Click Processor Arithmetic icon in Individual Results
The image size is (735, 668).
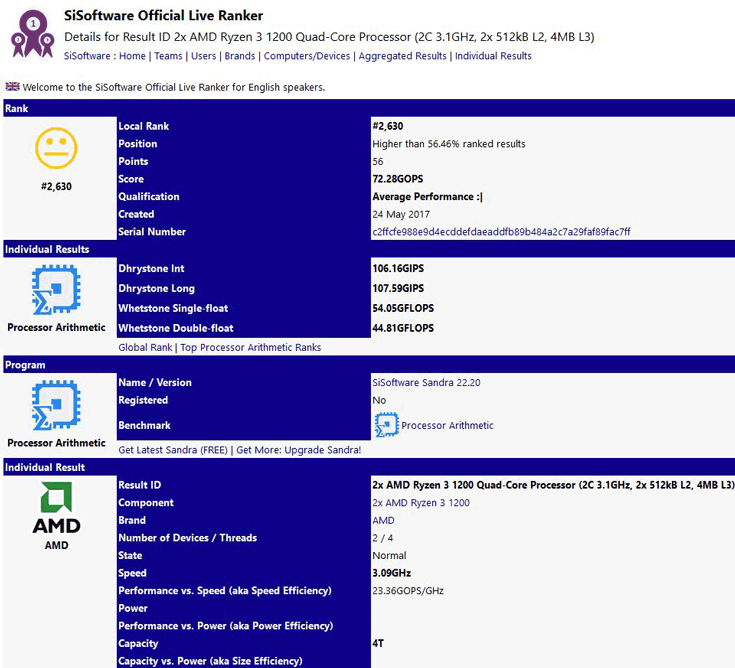tap(56, 289)
